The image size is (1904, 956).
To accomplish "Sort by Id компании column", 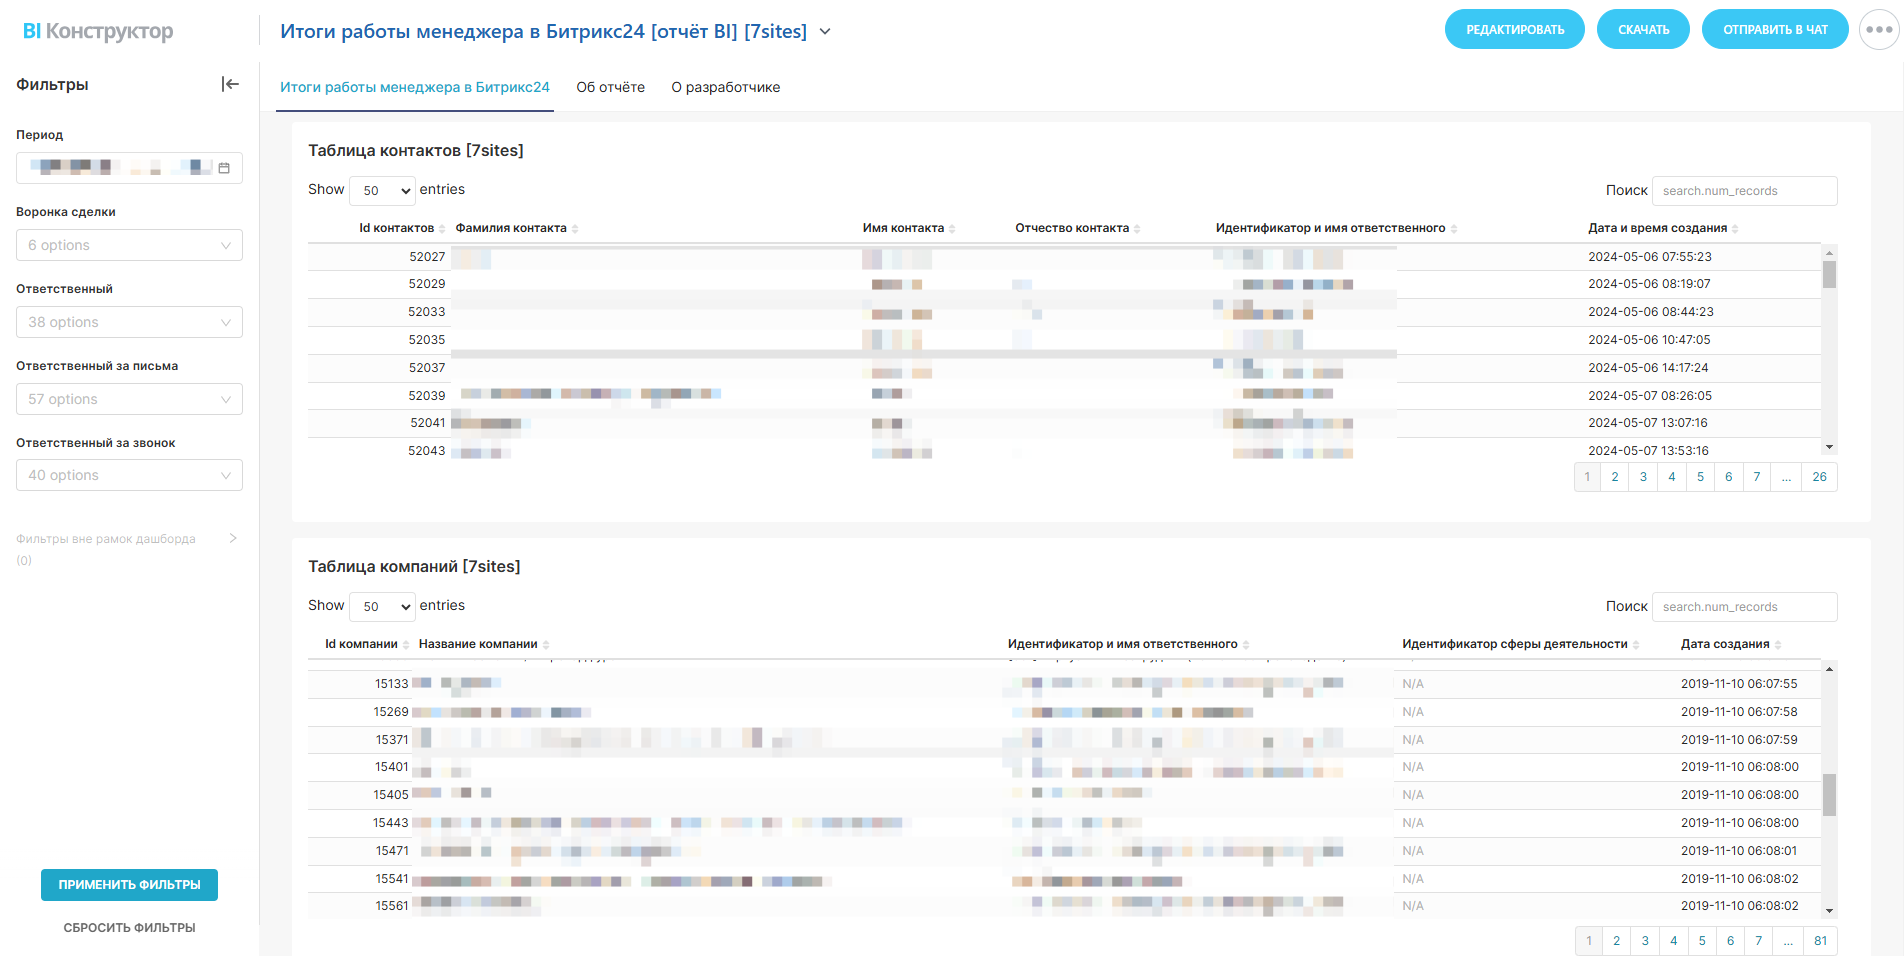I will (x=367, y=644).
